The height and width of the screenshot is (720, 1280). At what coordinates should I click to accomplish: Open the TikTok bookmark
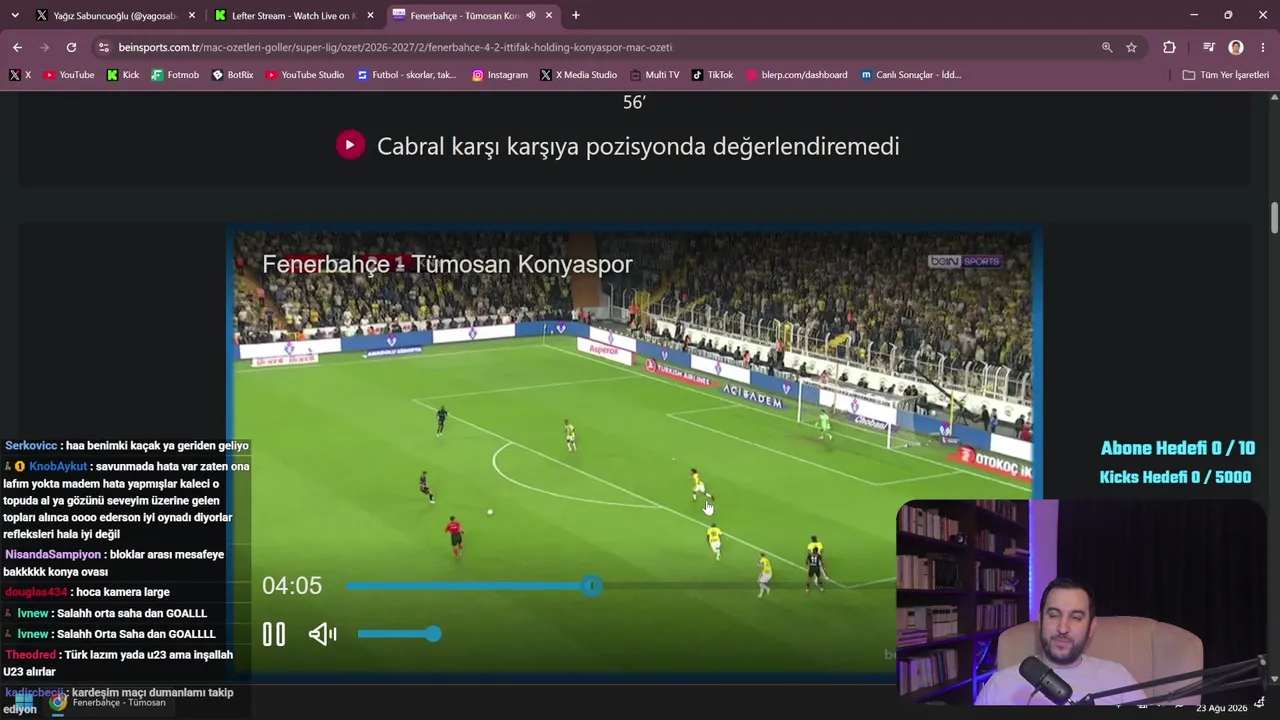[713, 75]
